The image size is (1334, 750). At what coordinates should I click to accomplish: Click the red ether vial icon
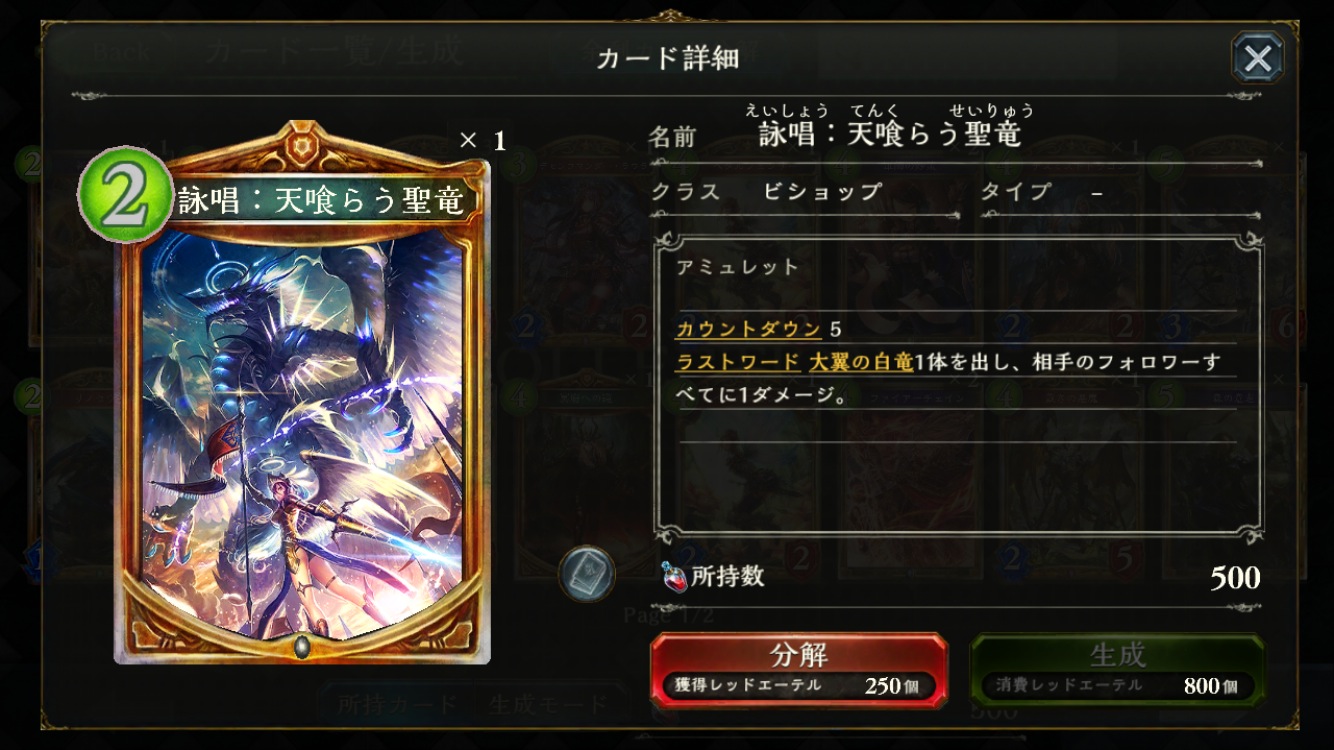[x=673, y=576]
